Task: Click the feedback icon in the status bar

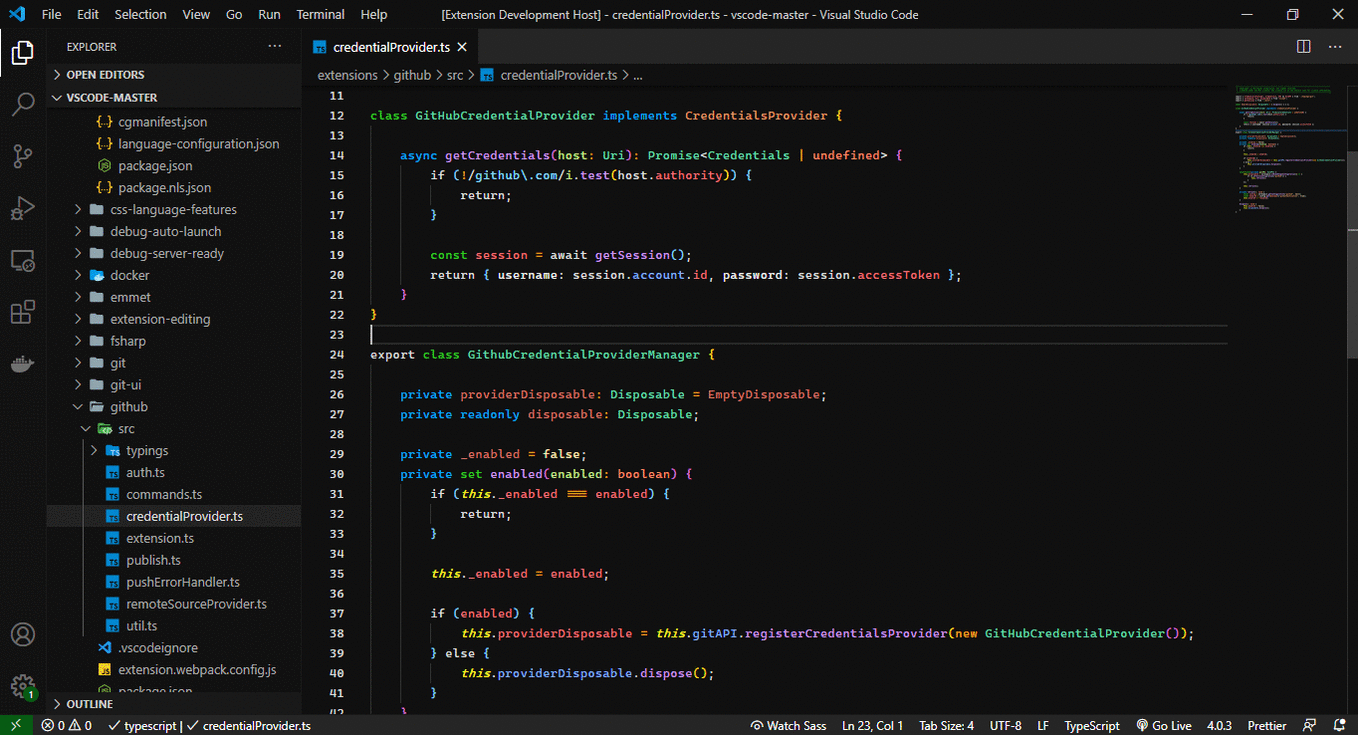Action: pos(1310,725)
